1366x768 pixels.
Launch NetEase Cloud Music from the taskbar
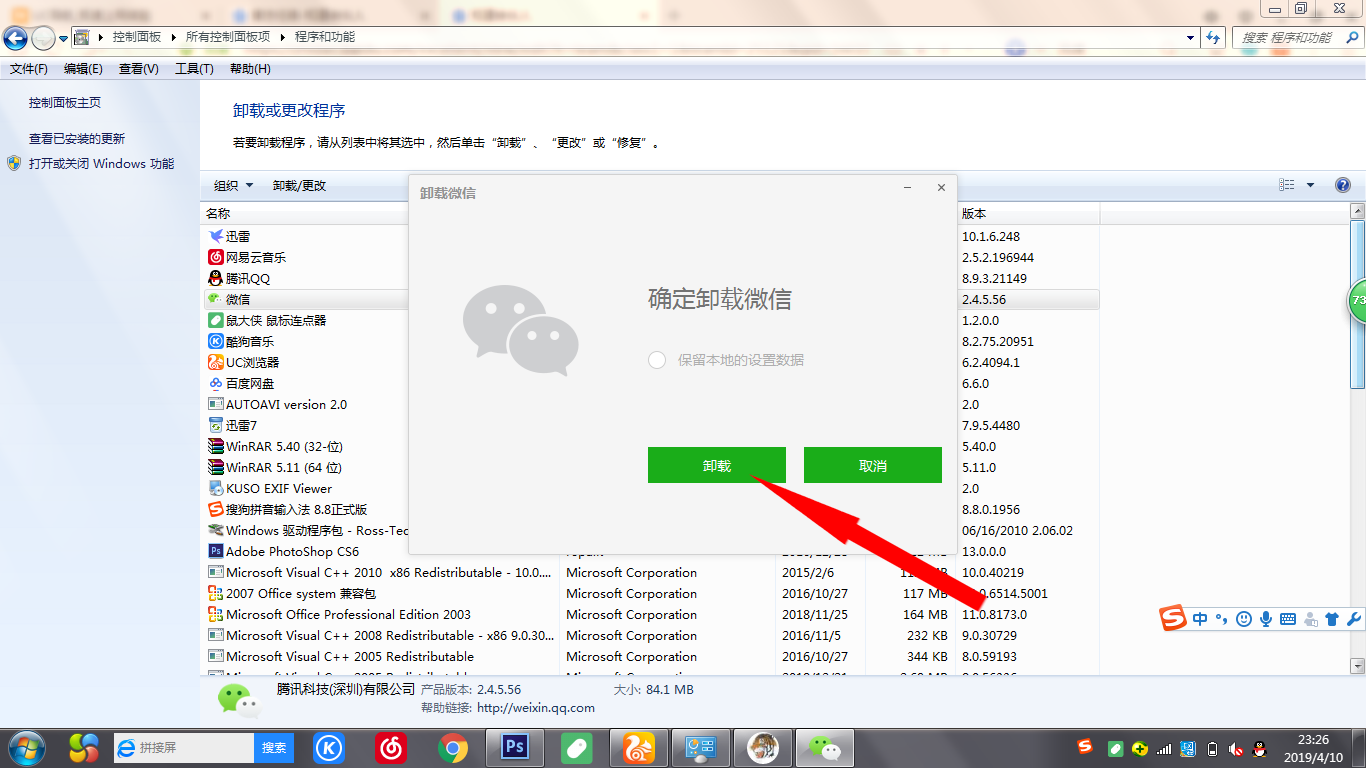coord(390,748)
